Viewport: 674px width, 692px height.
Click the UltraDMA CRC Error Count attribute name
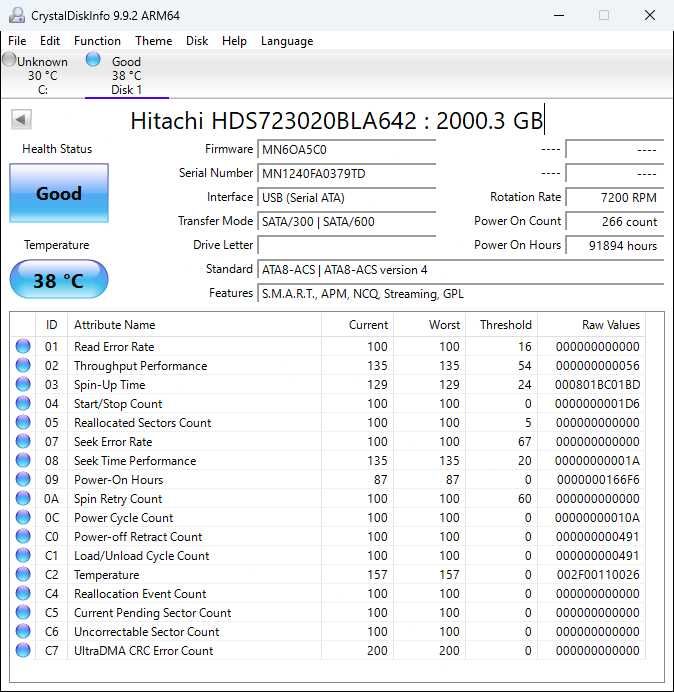point(143,651)
